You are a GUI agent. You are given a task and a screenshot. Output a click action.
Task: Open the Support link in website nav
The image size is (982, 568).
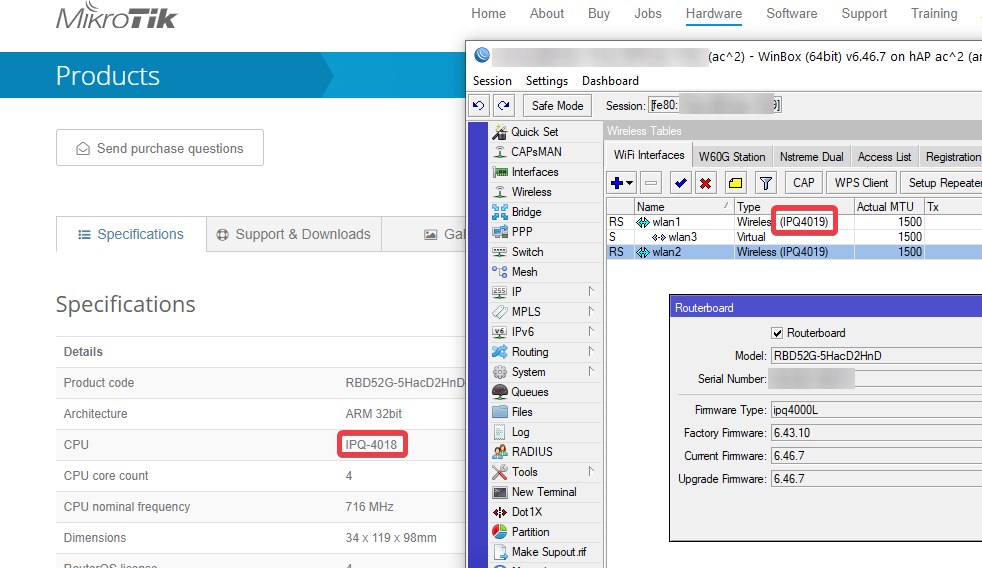[x=864, y=14]
